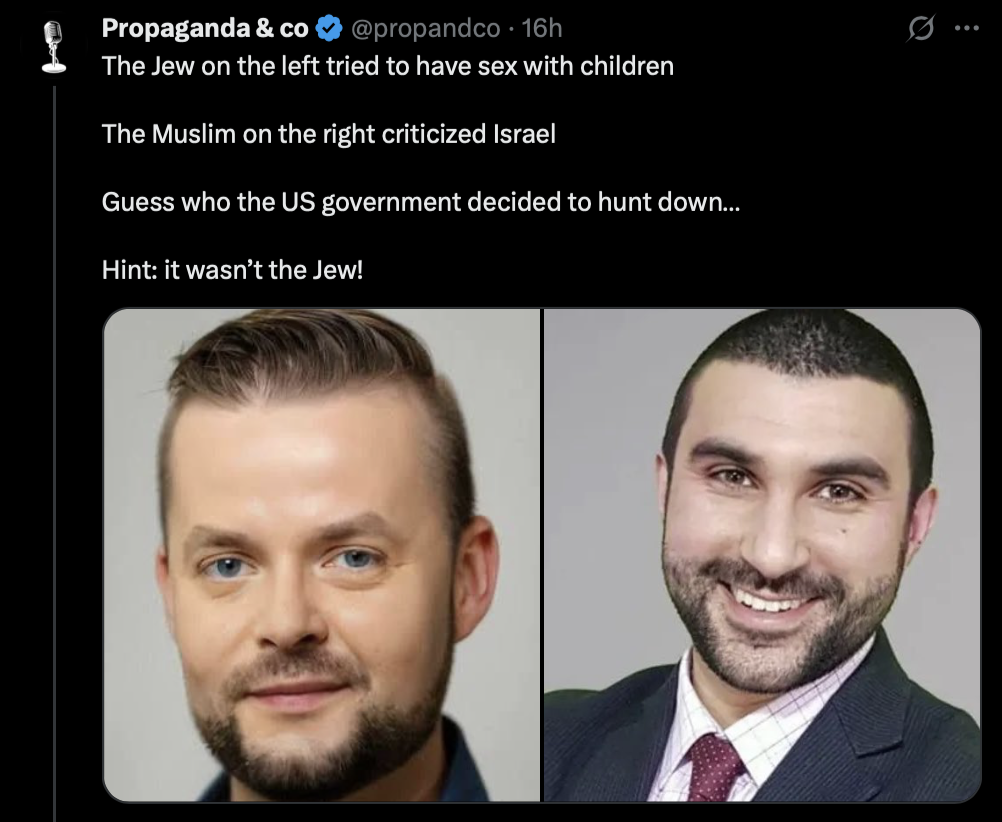Open the post via the 16h timestamp
Viewport: 1002px width, 822px height.
pos(542,28)
